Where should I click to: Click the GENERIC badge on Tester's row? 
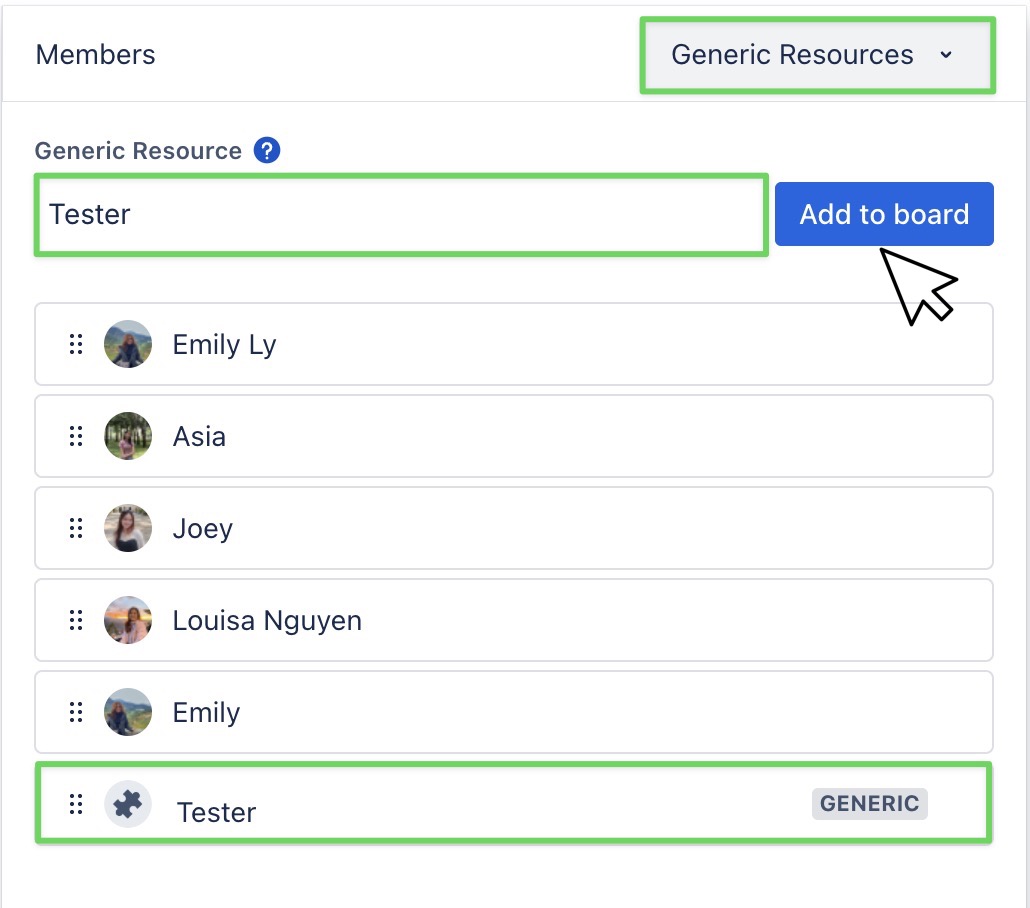tap(869, 803)
